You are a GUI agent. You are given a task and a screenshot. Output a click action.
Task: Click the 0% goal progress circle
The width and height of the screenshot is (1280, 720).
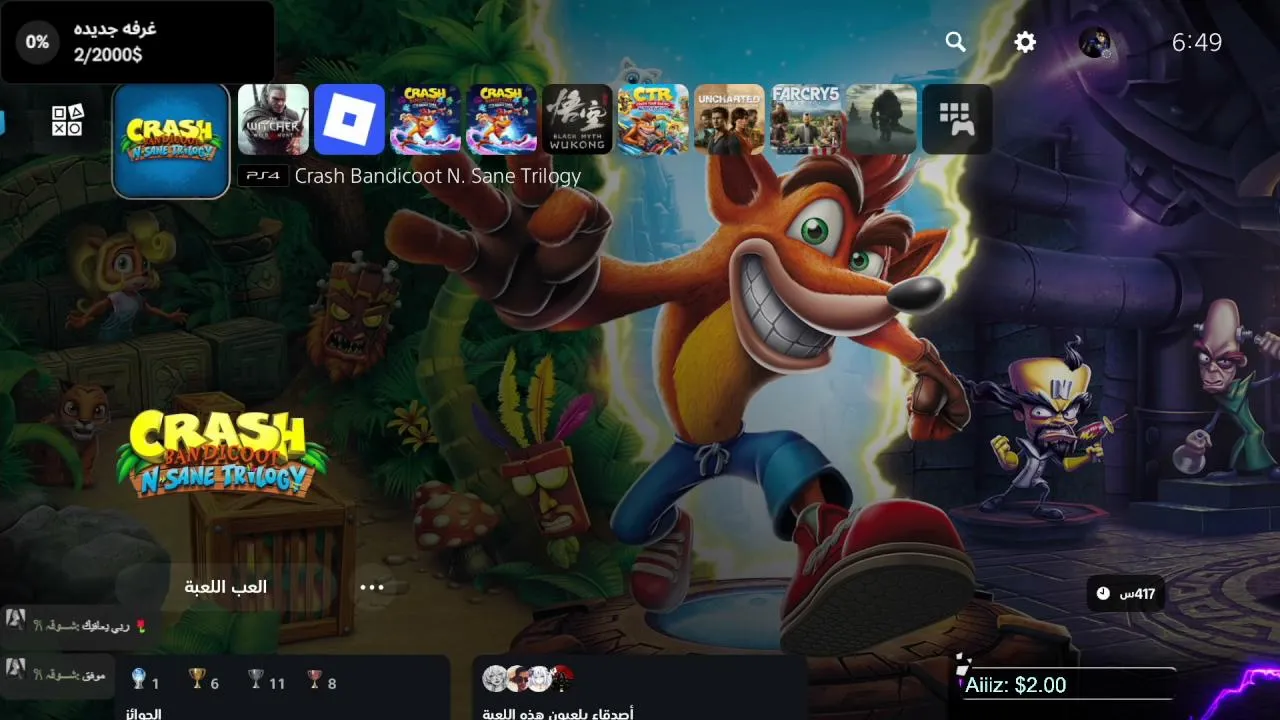click(x=37, y=42)
